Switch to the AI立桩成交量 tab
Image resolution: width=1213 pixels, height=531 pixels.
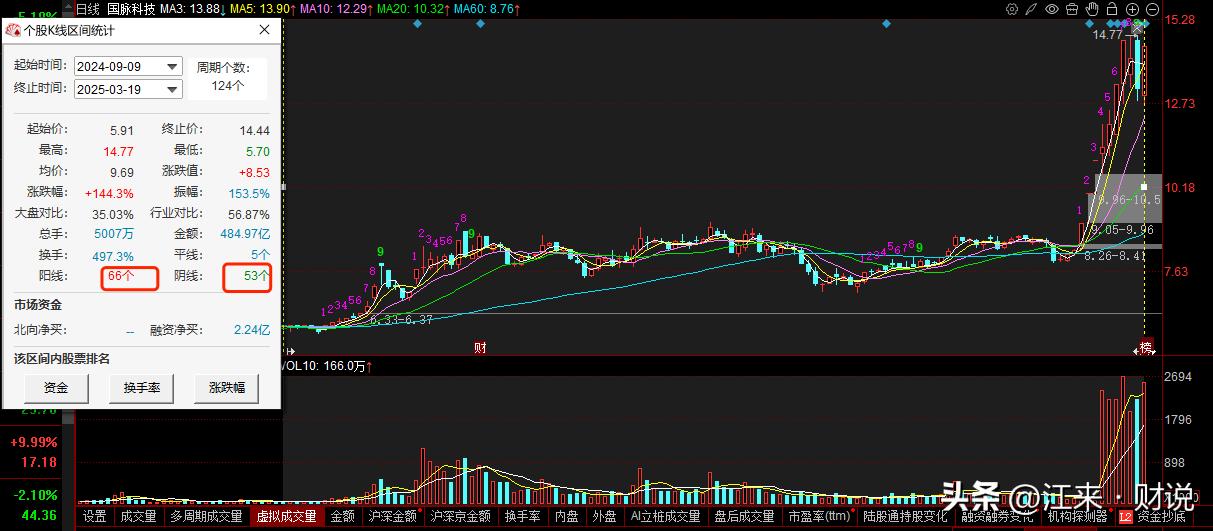pos(666,517)
